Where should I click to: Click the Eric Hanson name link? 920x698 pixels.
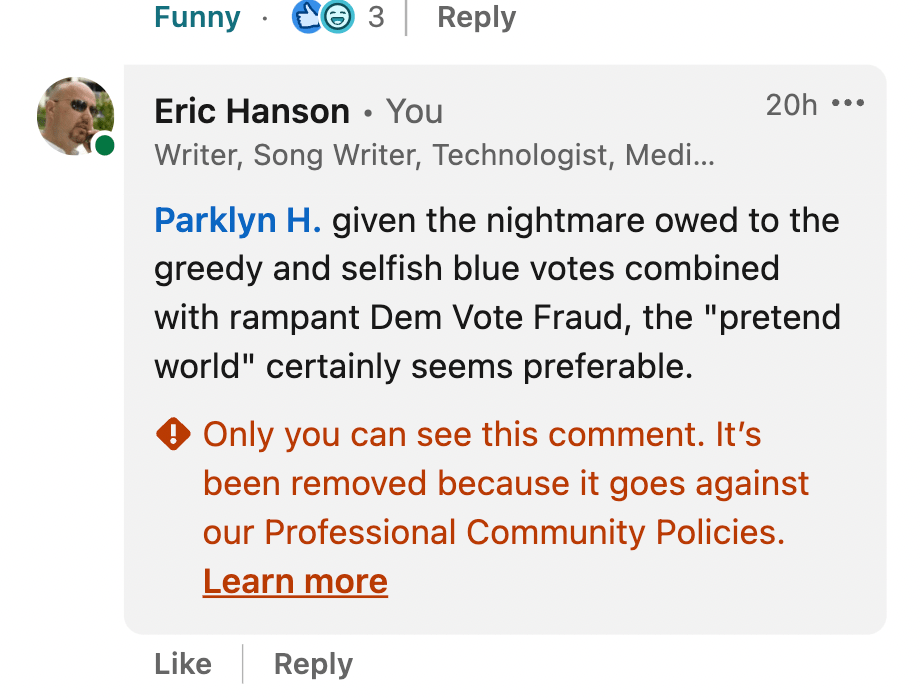(252, 112)
